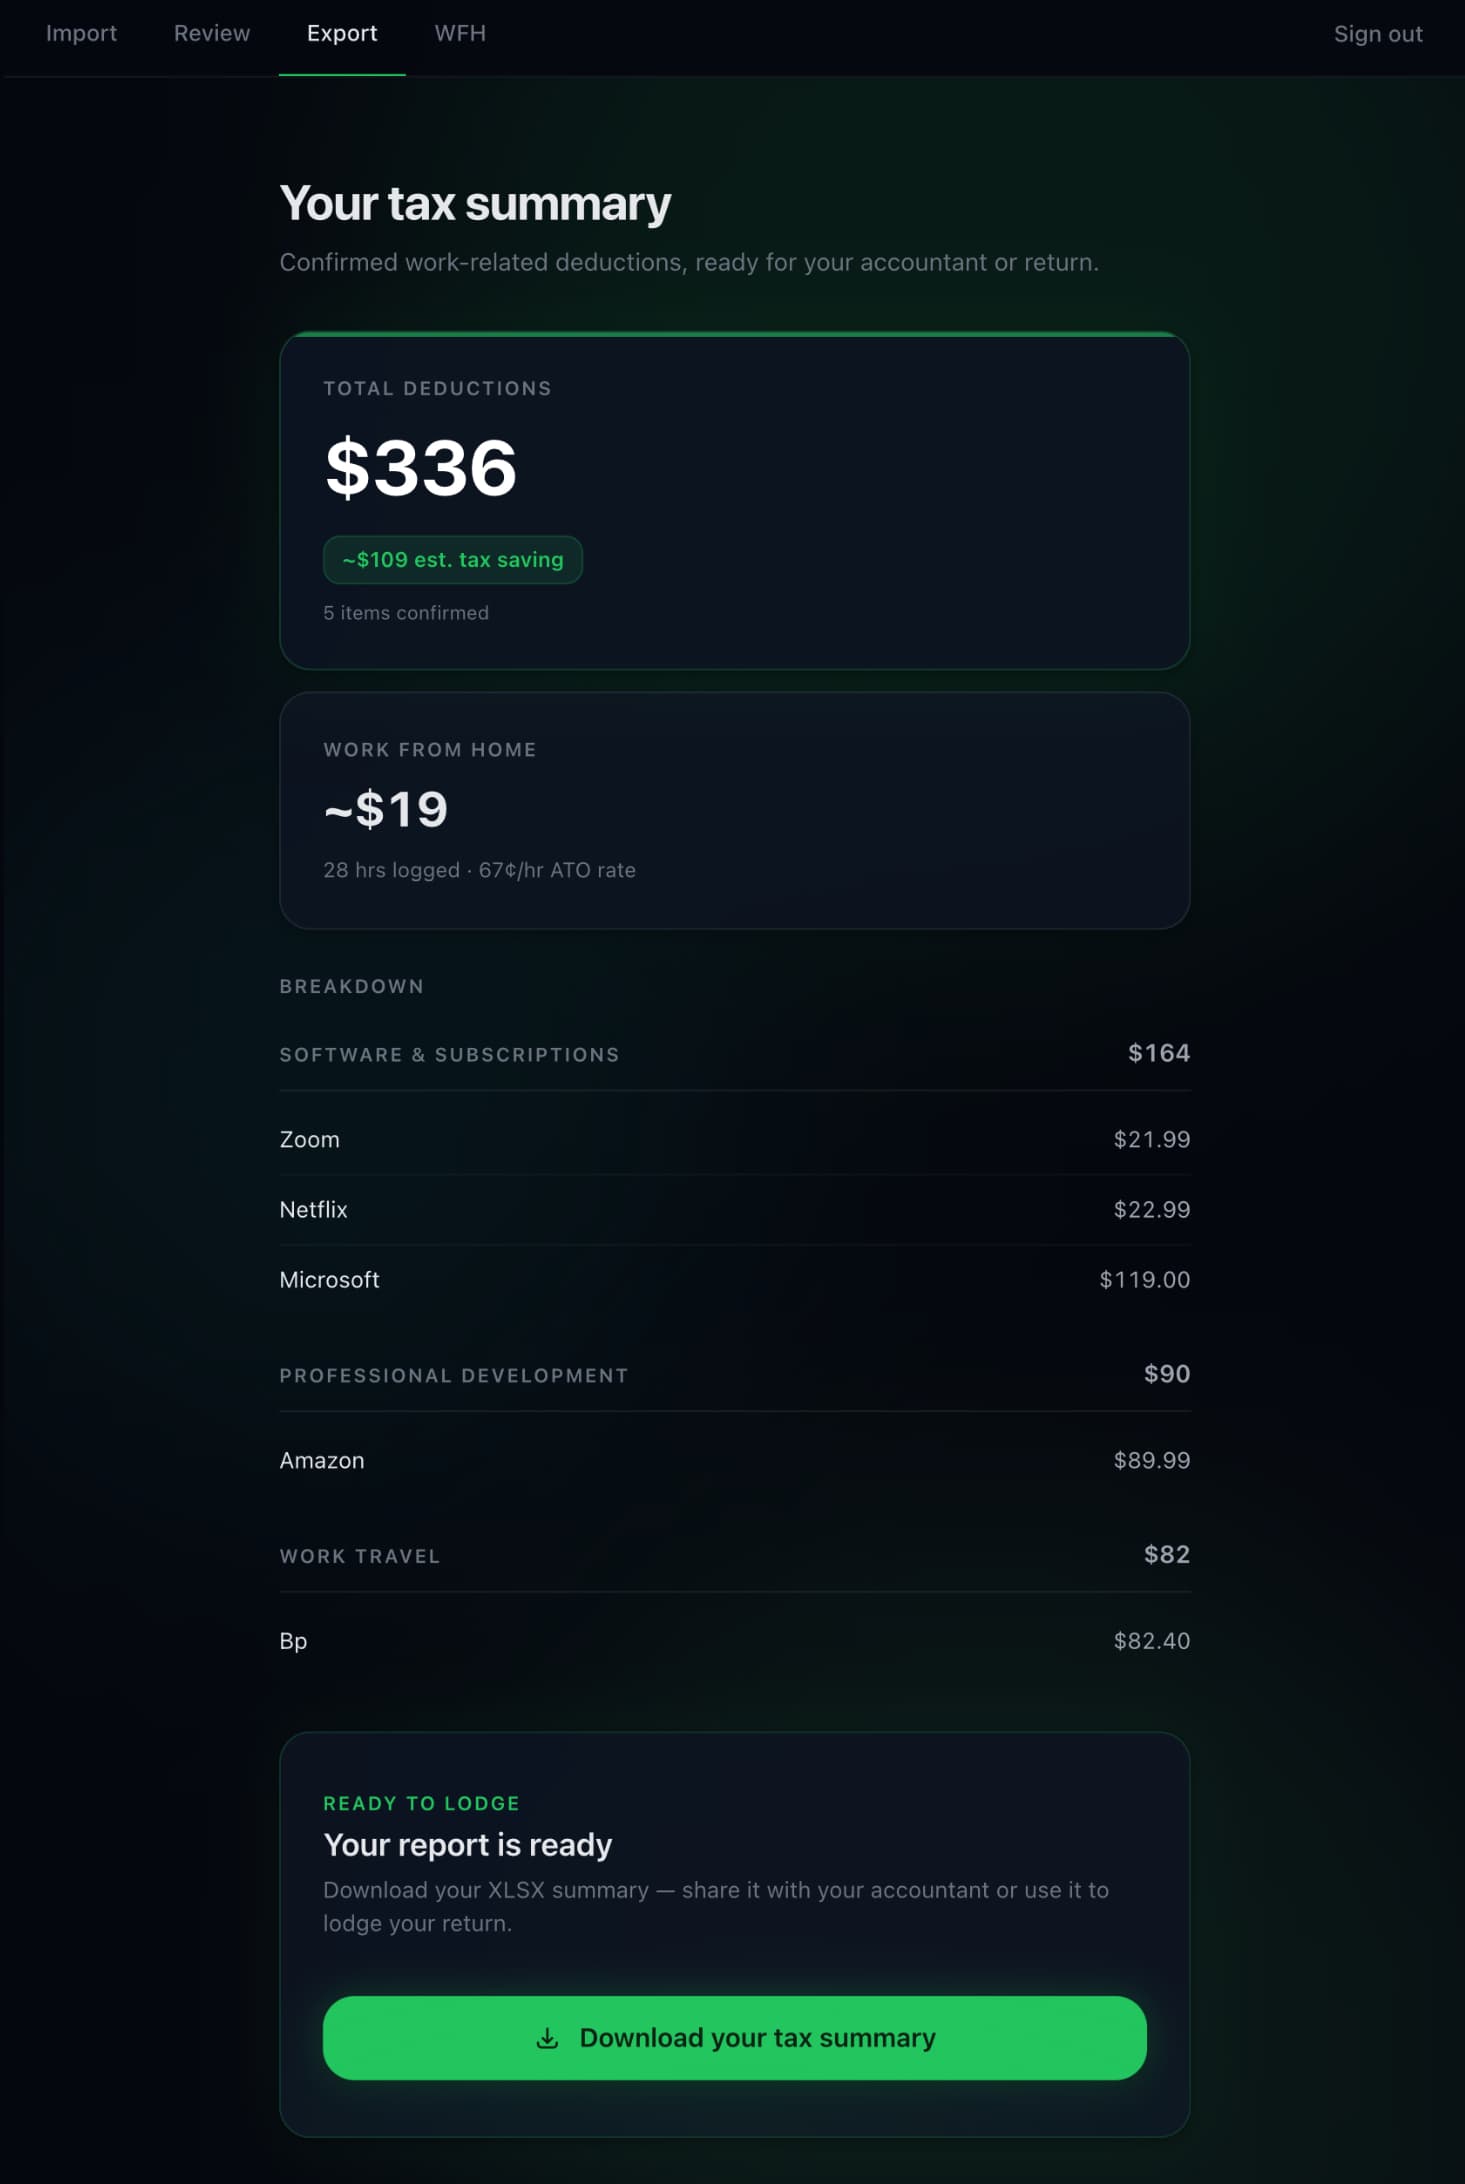
Task: Click Sign out
Action: click(1378, 33)
